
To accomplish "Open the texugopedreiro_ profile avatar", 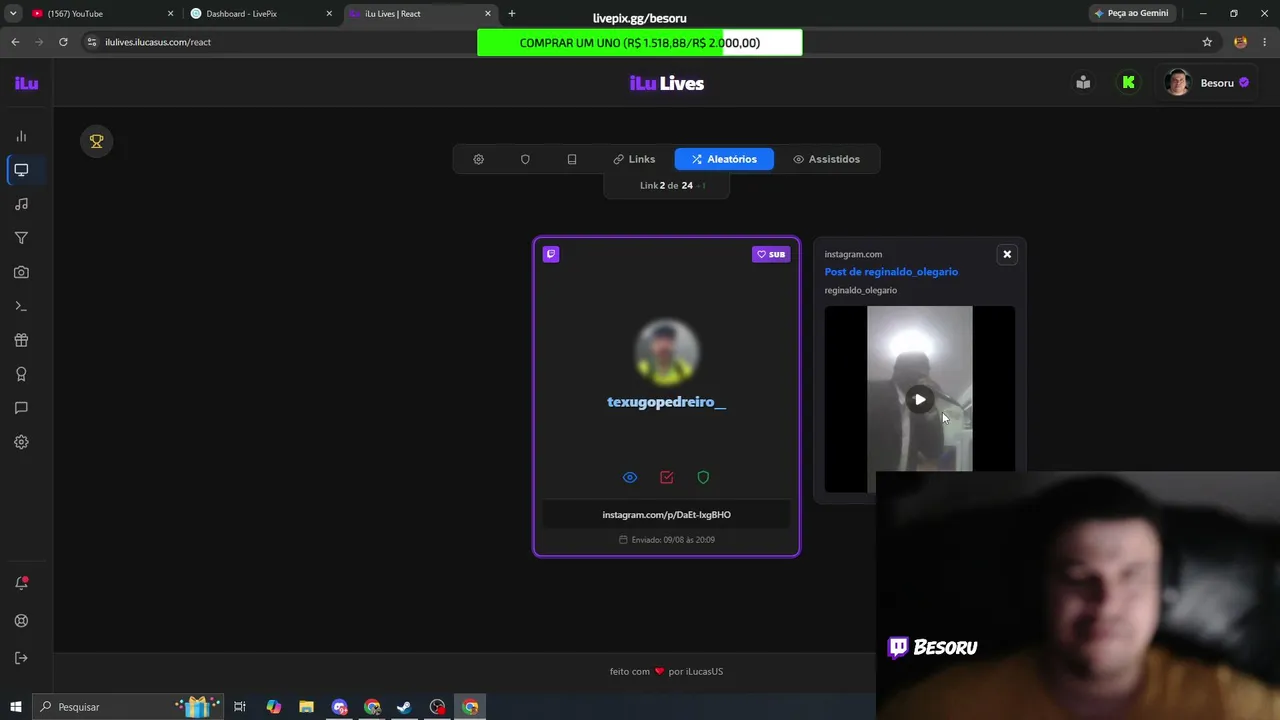I will [667, 352].
